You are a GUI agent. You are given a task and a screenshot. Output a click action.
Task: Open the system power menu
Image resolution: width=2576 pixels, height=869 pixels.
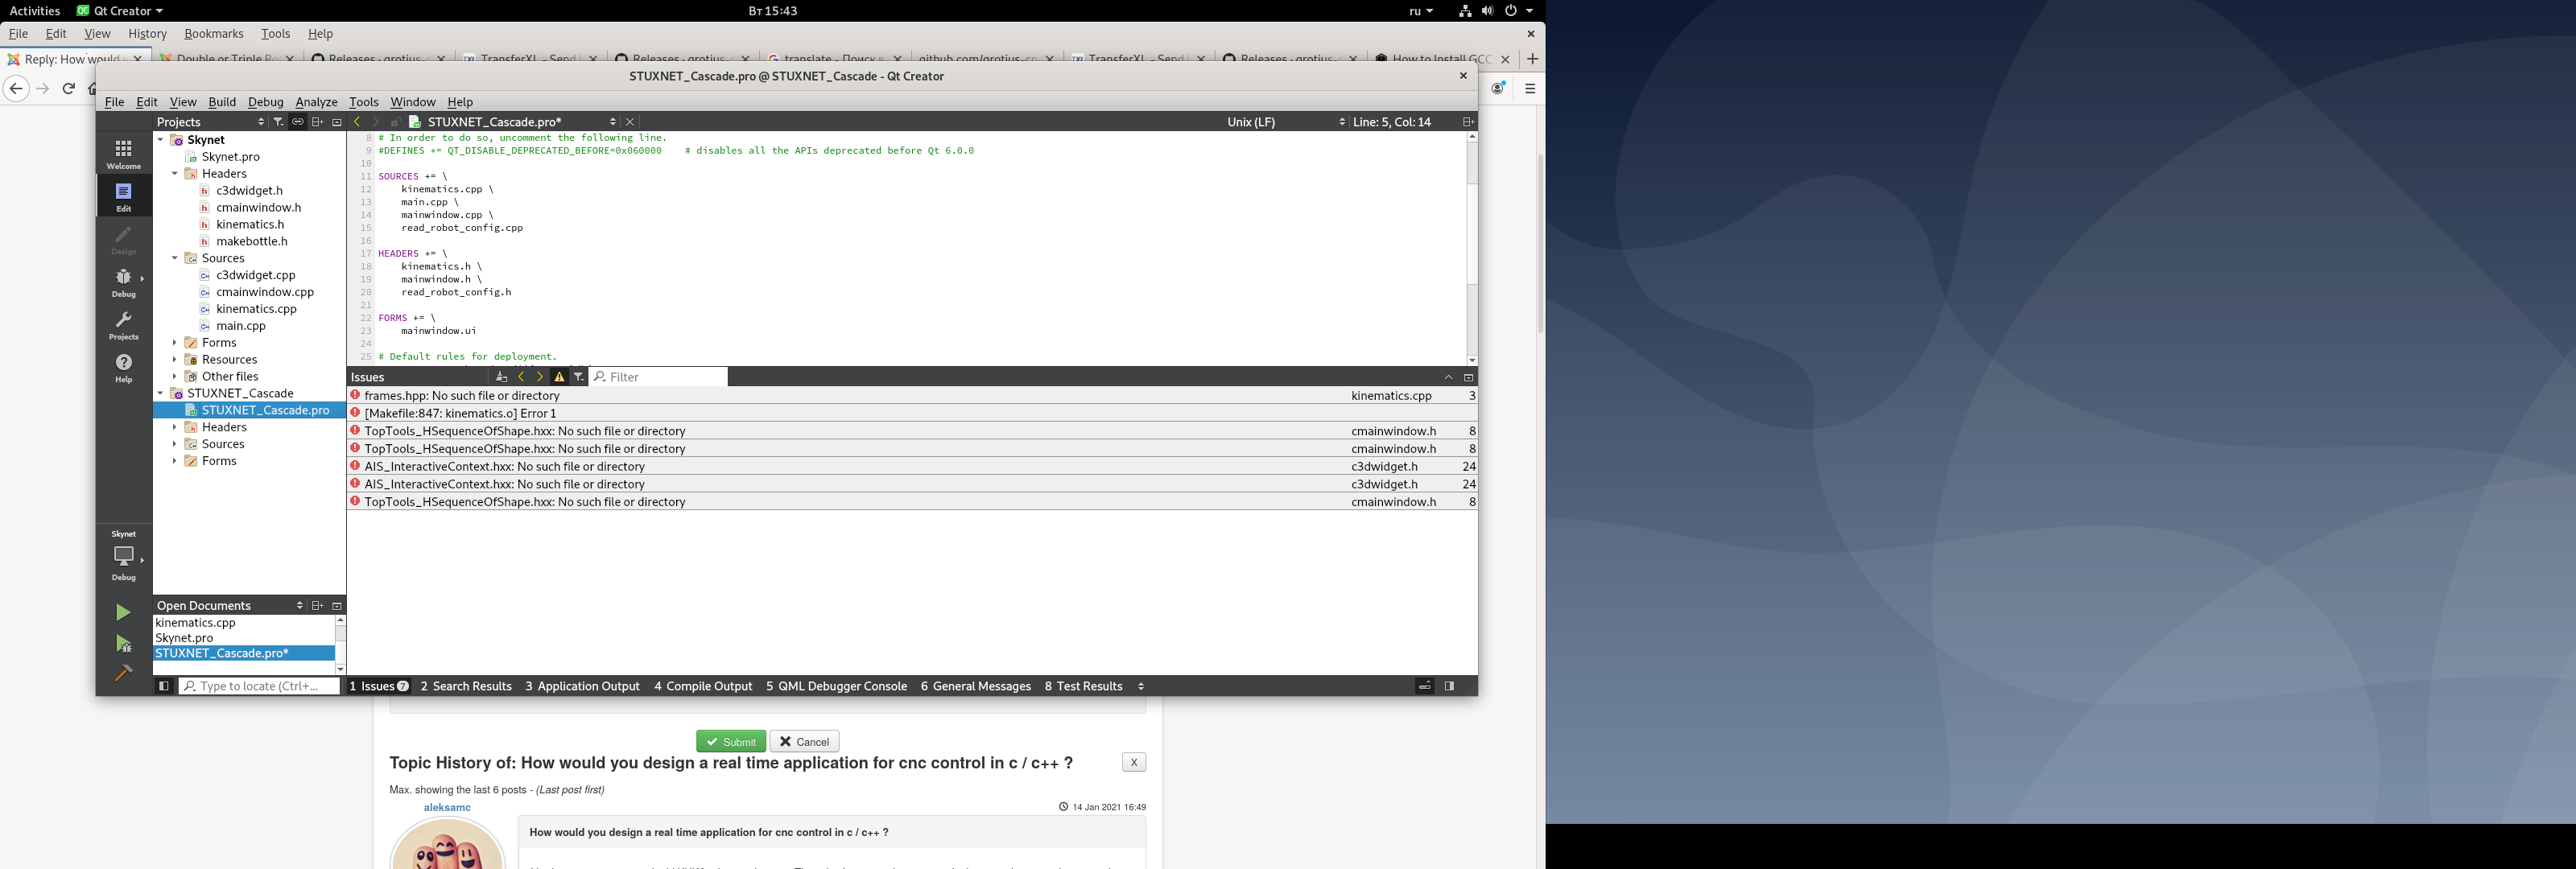1518,11
